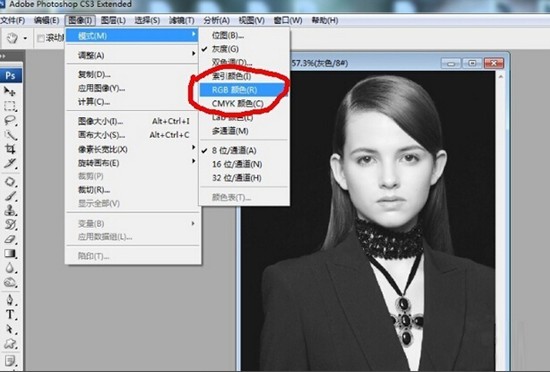Open the 选择(S) menu

point(147,20)
